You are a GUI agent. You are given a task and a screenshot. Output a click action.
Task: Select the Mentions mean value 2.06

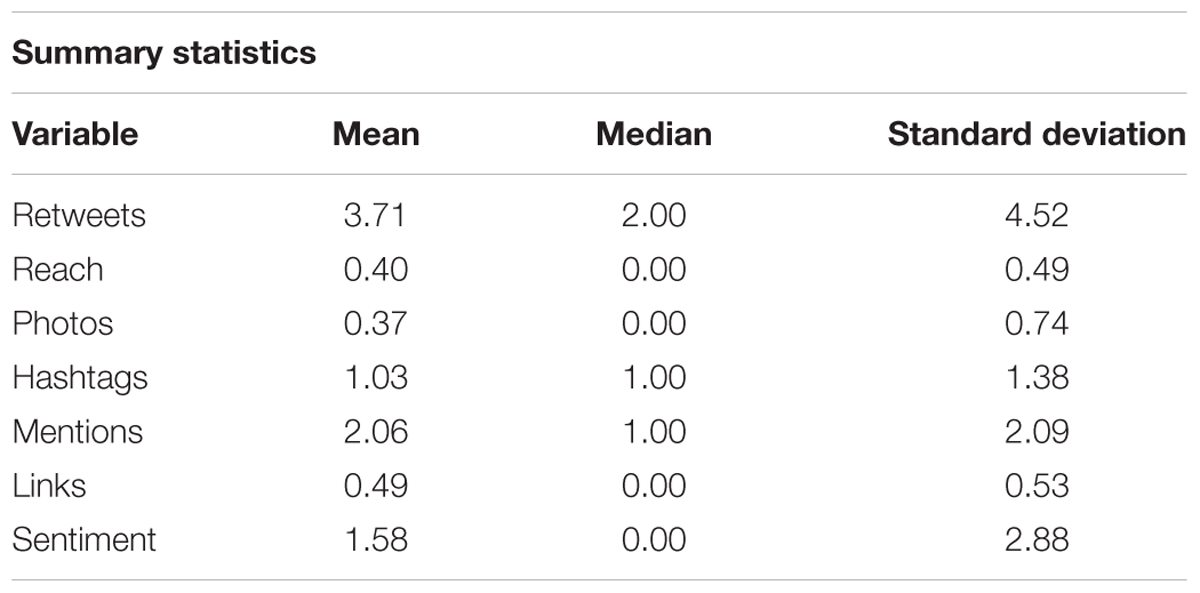point(375,431)
